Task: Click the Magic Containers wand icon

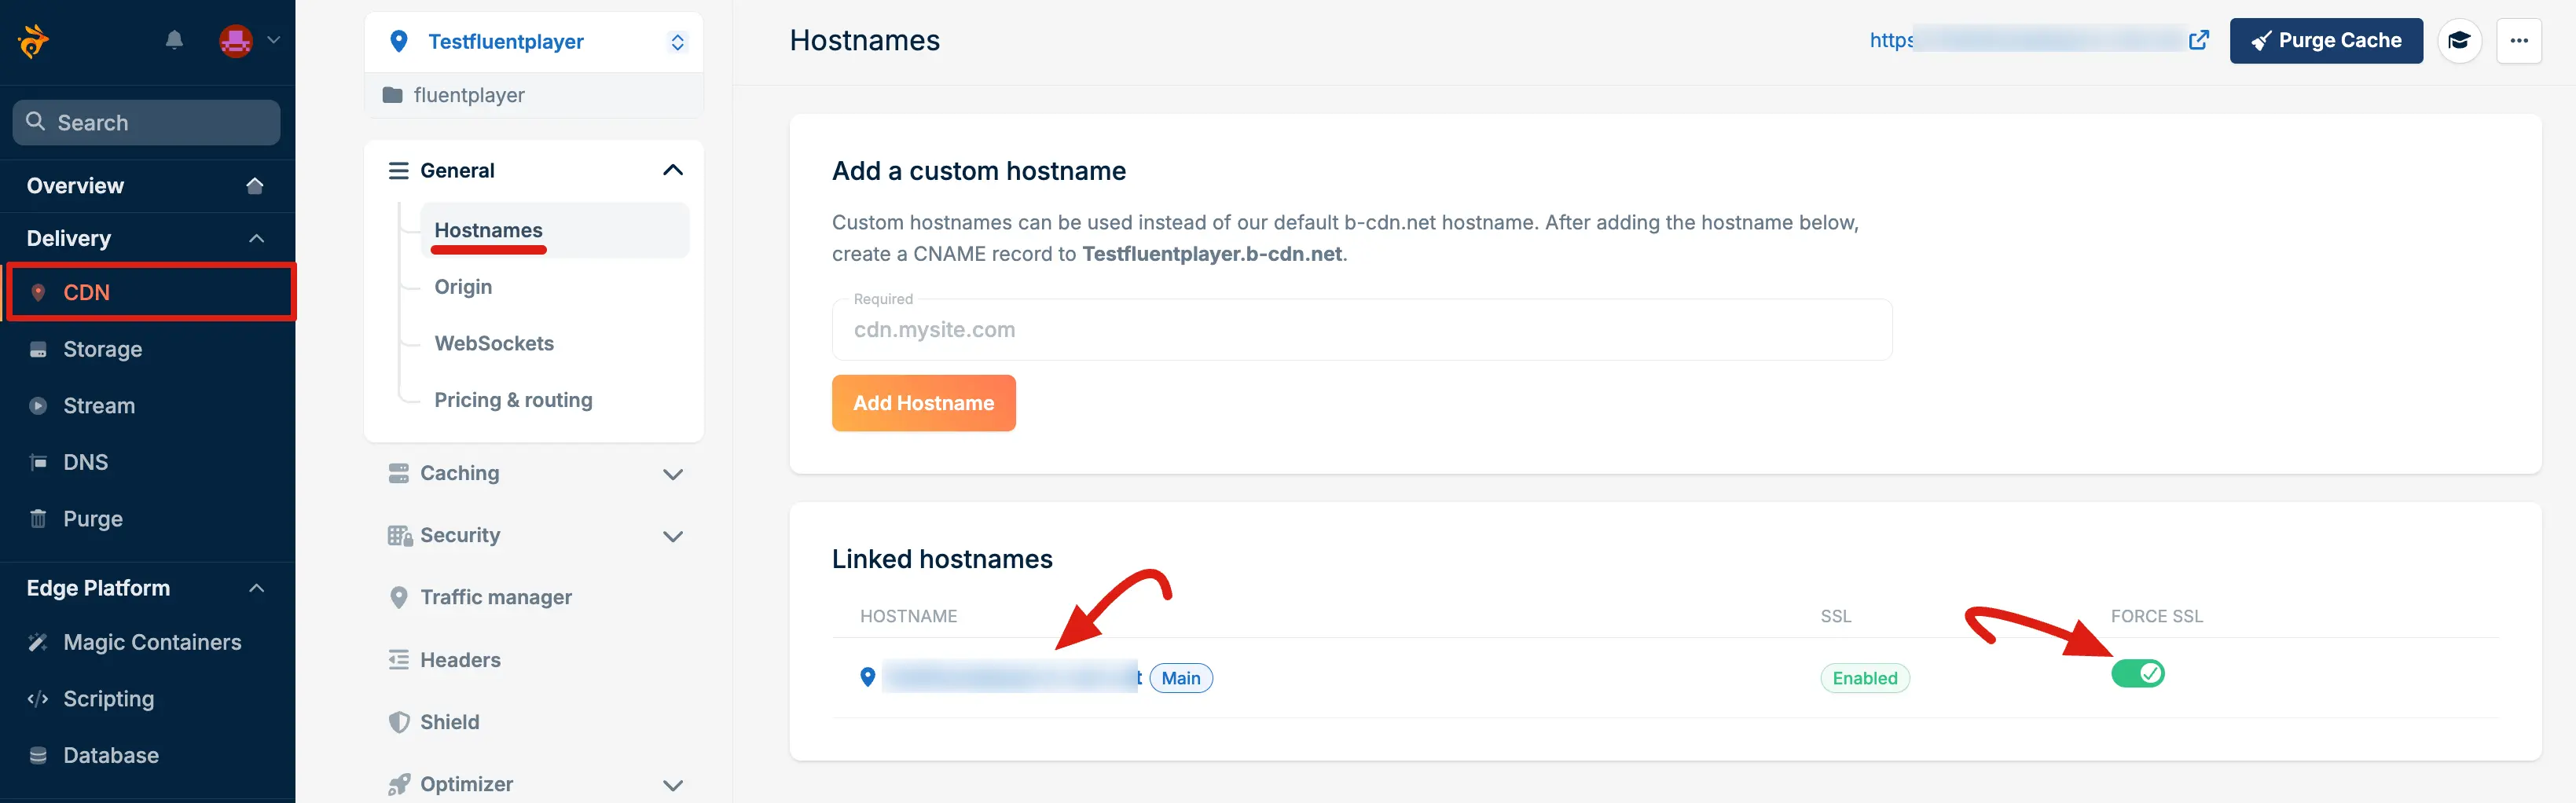Action: [x=38, y=642]
